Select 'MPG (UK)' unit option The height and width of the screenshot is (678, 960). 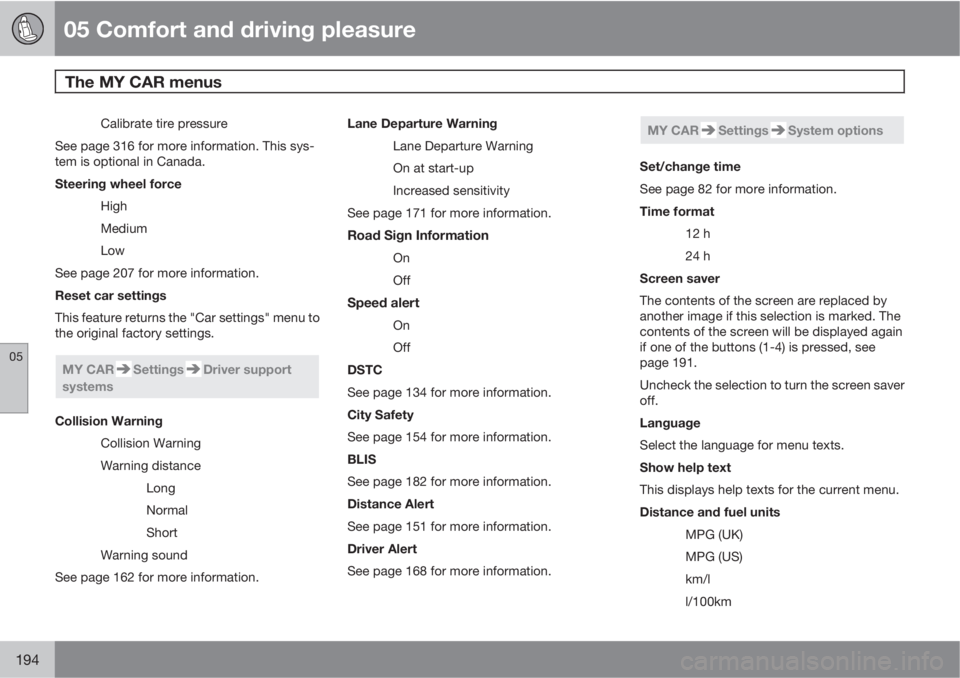point(714,535)
